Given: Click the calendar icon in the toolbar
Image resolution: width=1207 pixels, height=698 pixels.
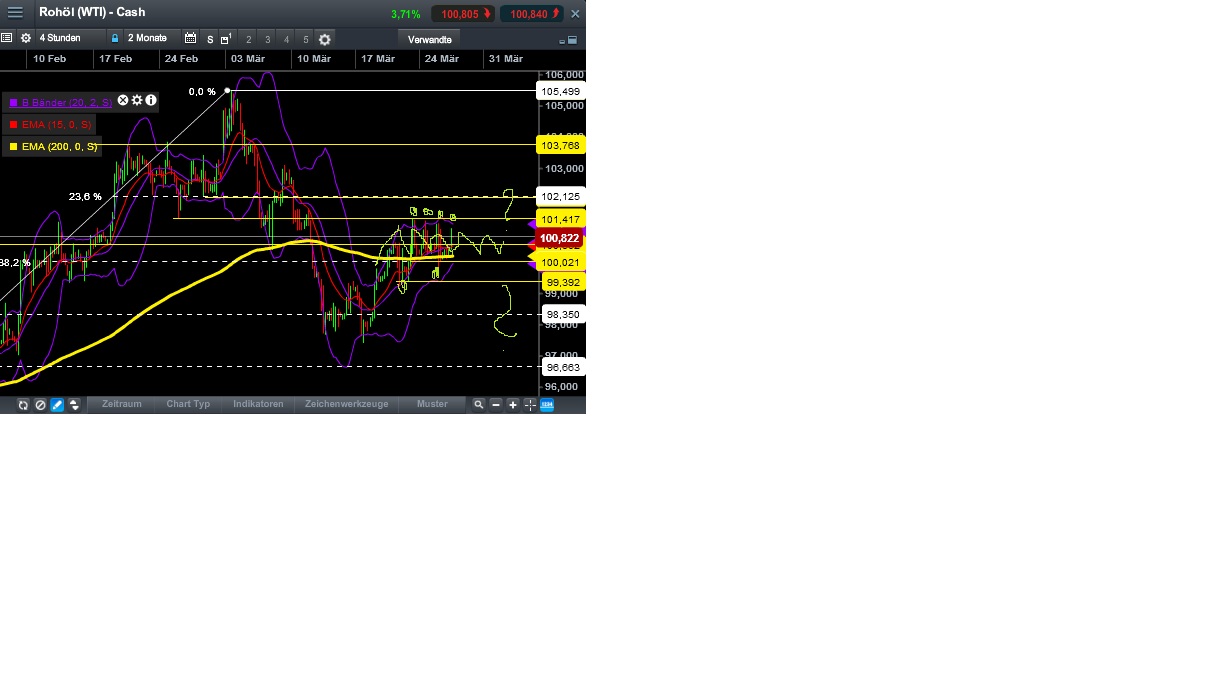Looking at the screenshot, I should 190,39.
